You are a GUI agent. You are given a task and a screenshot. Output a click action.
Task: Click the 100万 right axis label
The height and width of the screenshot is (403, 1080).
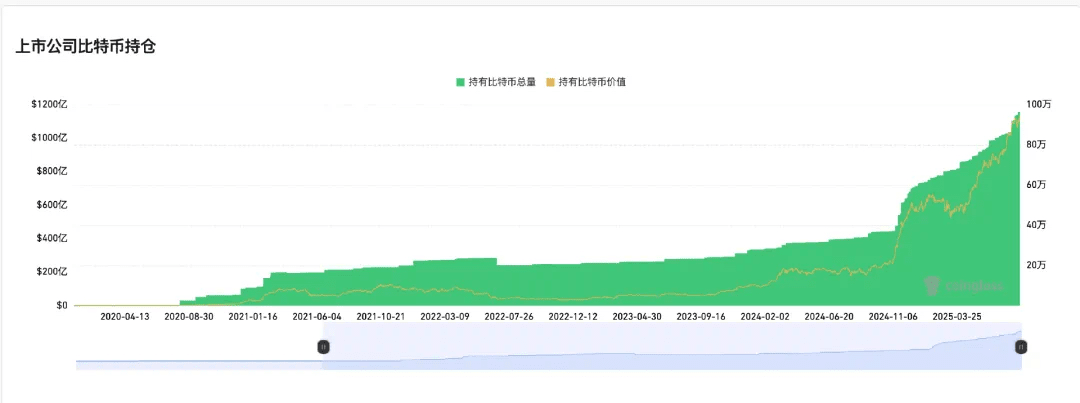[x=1039, y=105]
